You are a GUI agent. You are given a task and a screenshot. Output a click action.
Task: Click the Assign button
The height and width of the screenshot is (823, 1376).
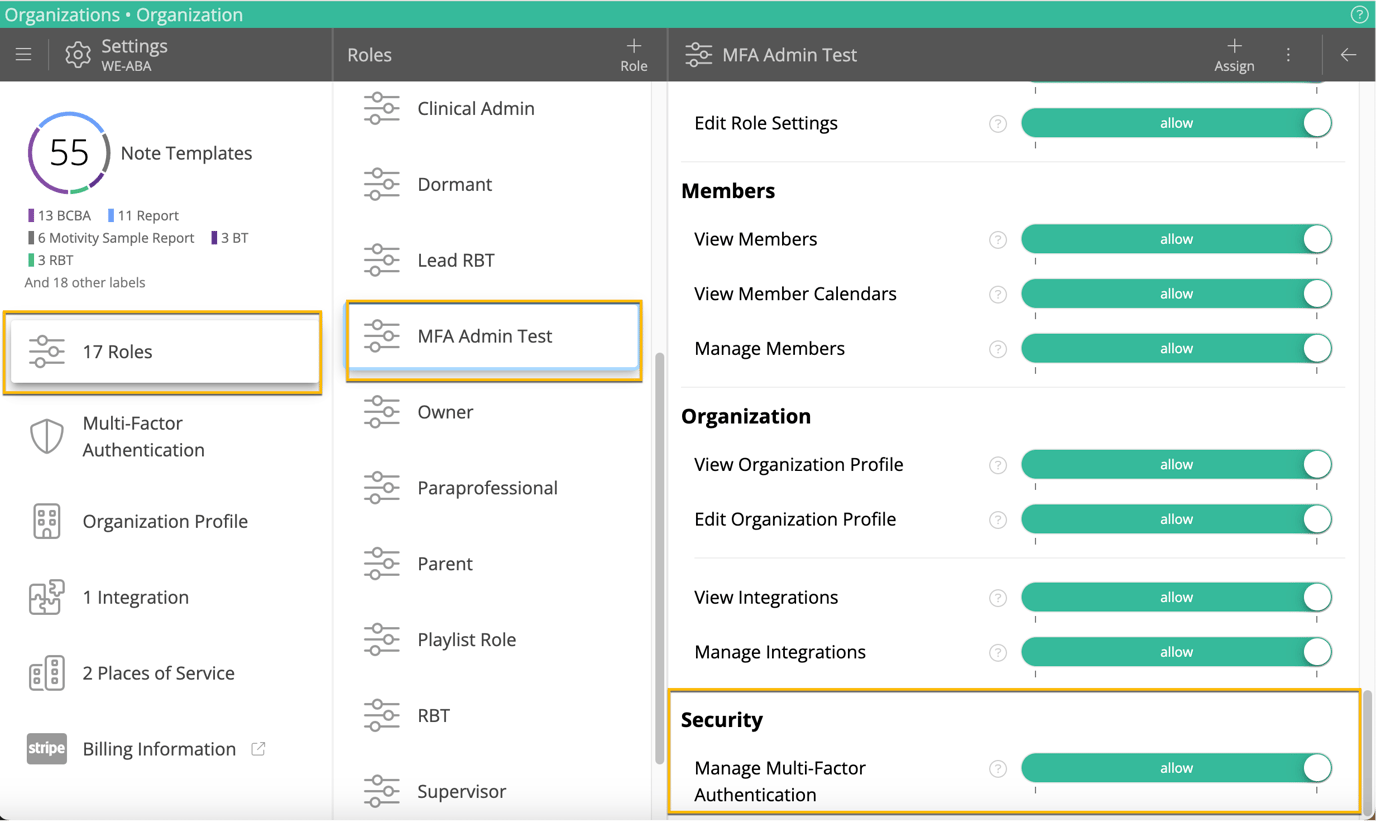(1234, 55)
